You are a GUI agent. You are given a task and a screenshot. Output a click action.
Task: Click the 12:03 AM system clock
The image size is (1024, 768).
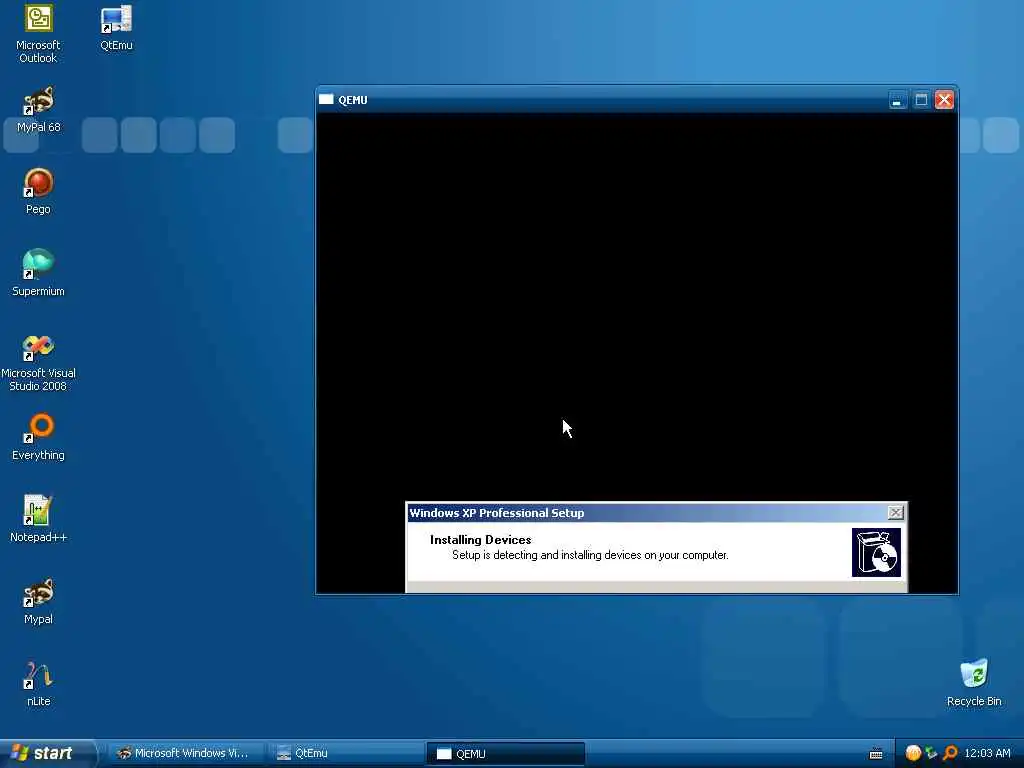[x=987, y=754]
